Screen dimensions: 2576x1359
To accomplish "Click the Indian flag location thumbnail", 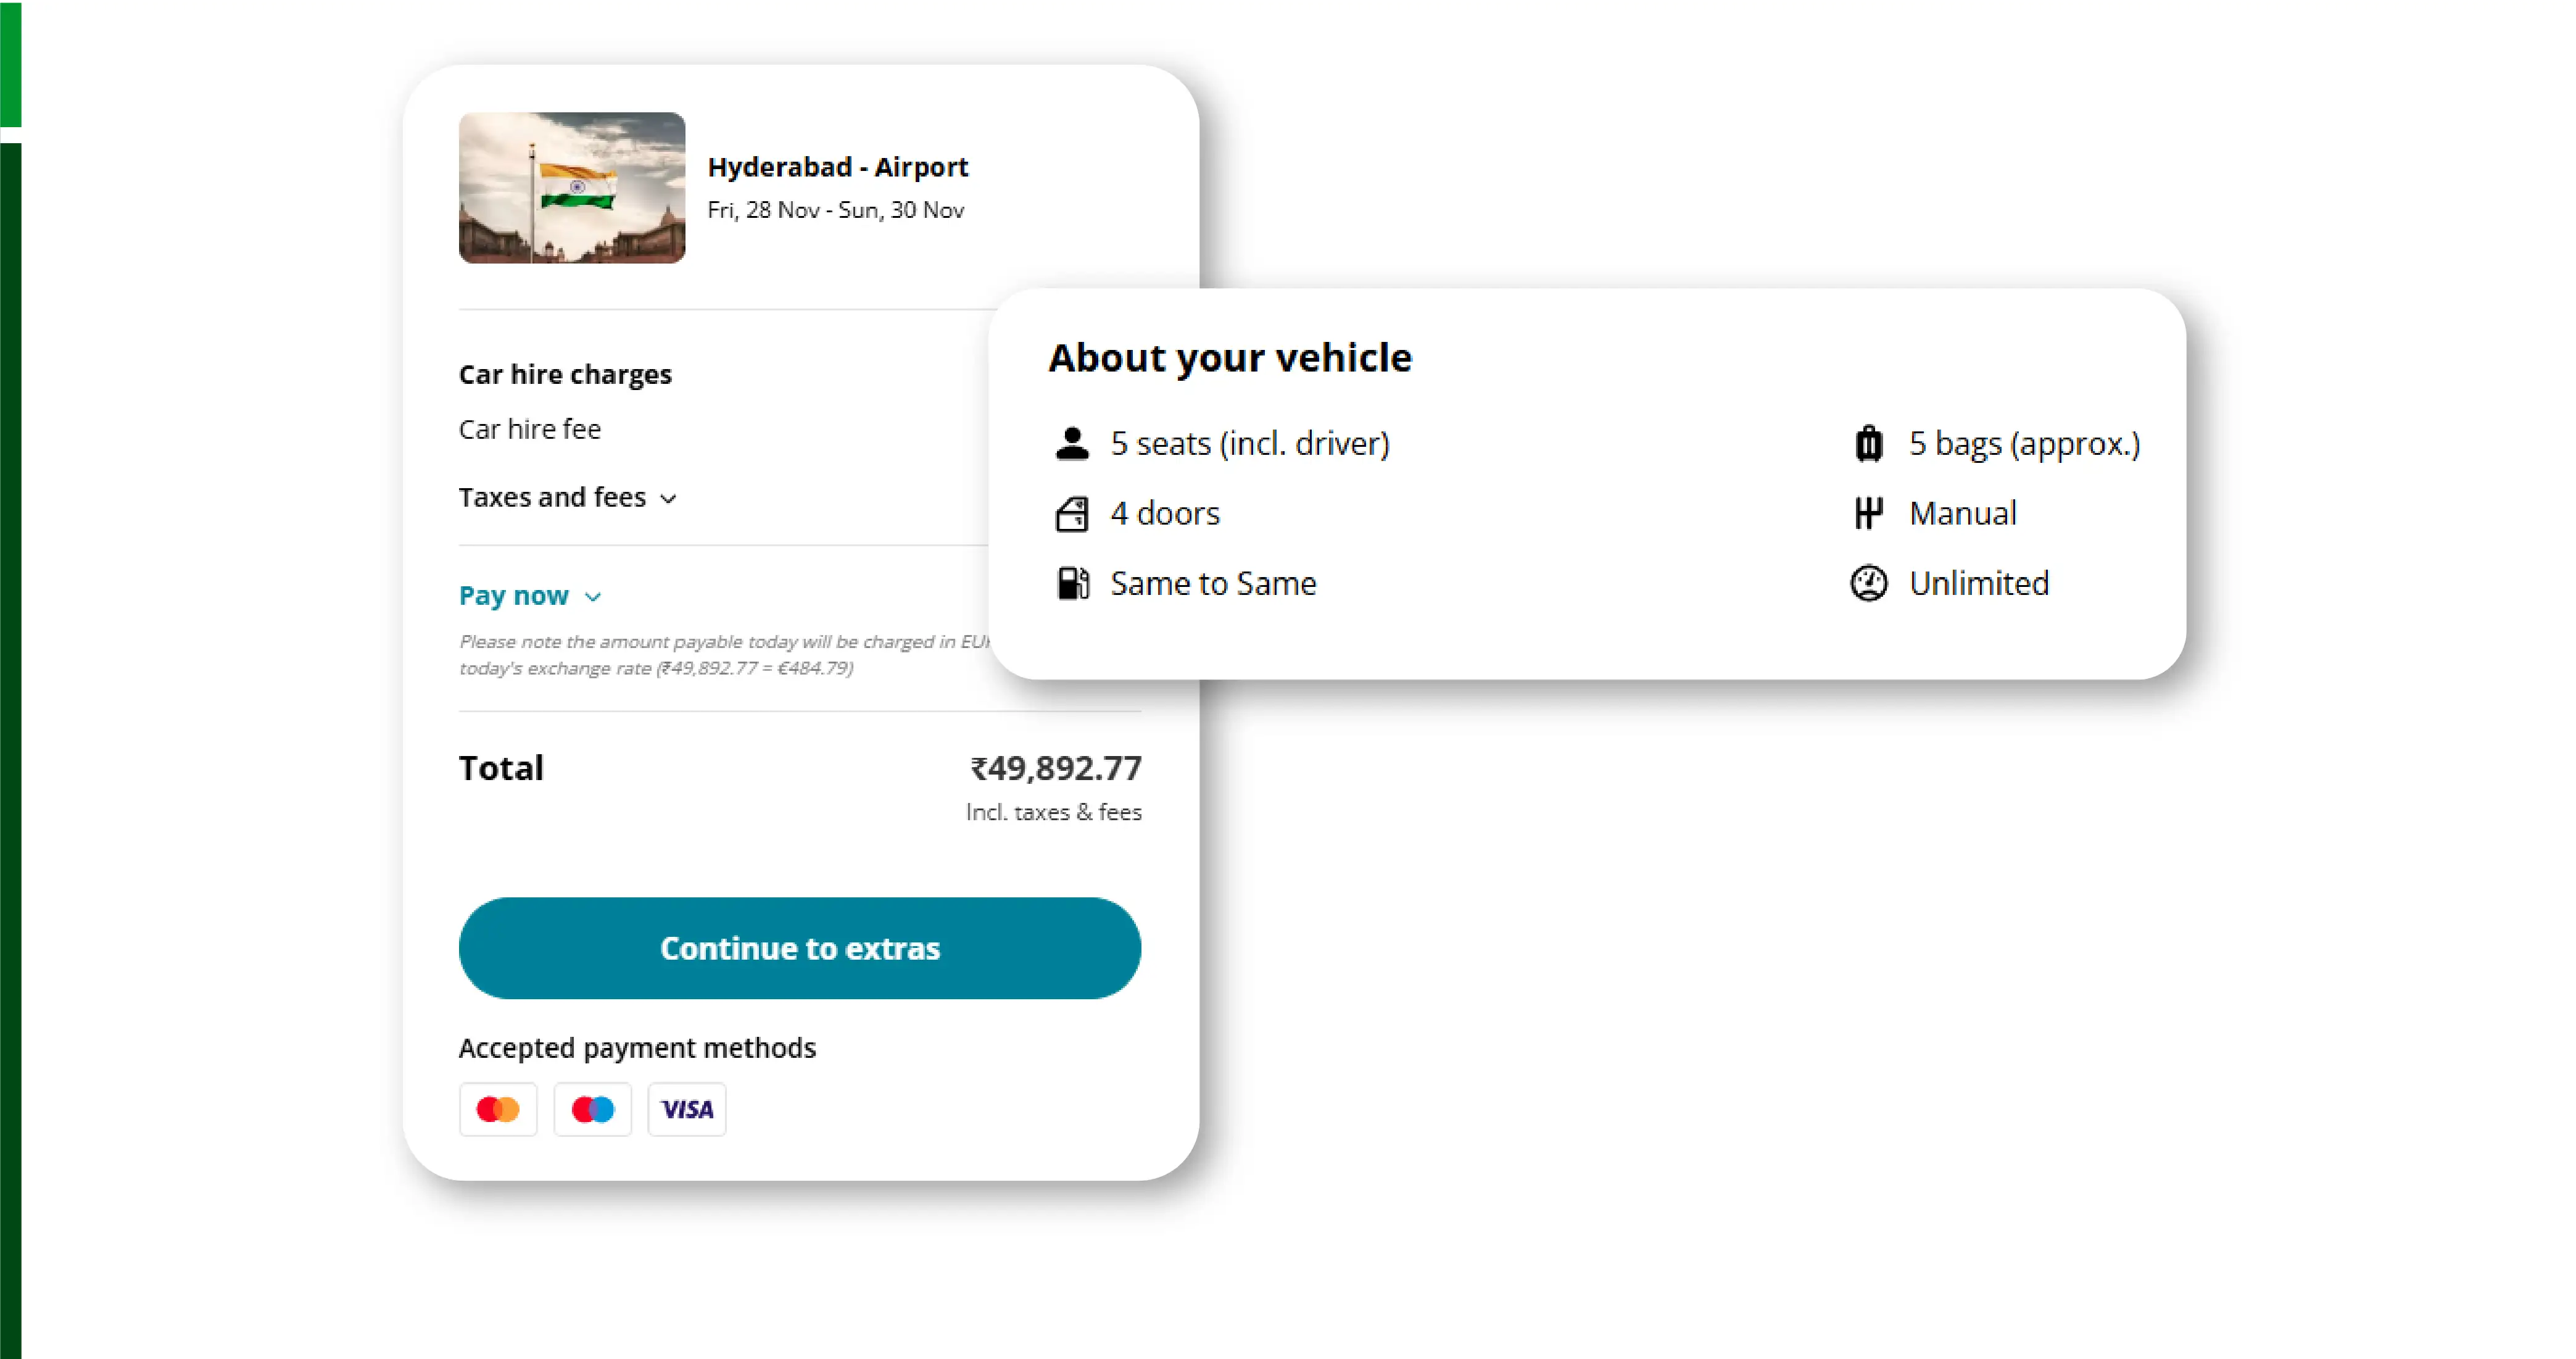I will pyautogui.click(x=572, y=188).
